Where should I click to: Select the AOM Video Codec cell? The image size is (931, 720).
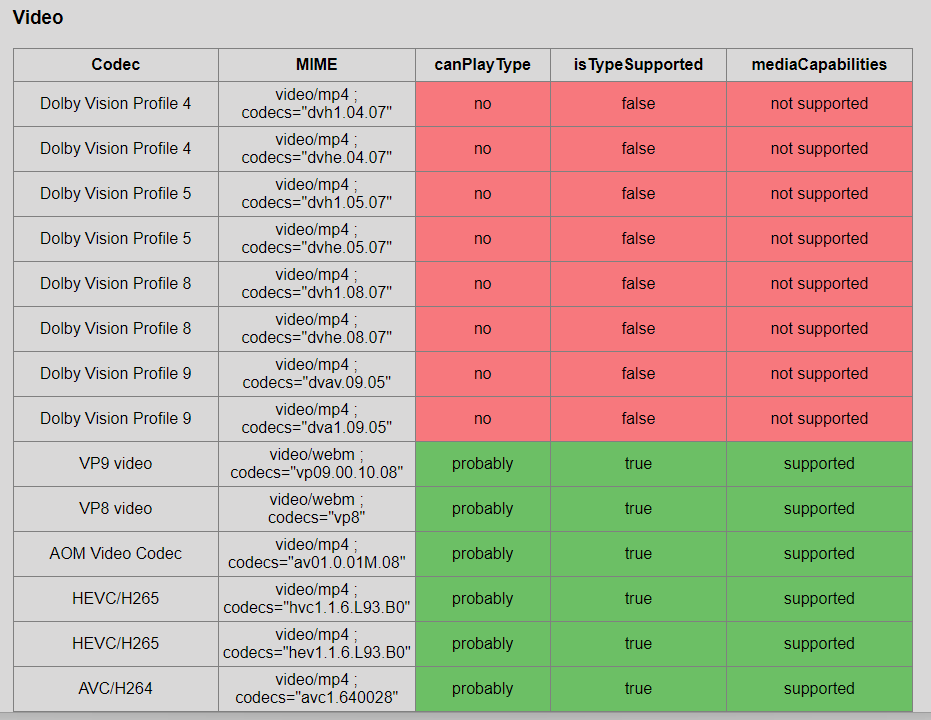tap(115, 554)
